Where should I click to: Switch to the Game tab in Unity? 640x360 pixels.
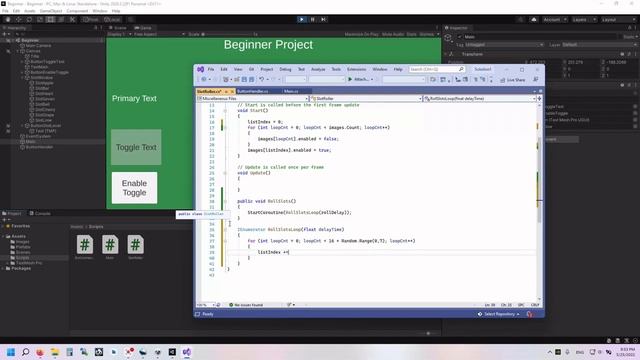[143, 28]
